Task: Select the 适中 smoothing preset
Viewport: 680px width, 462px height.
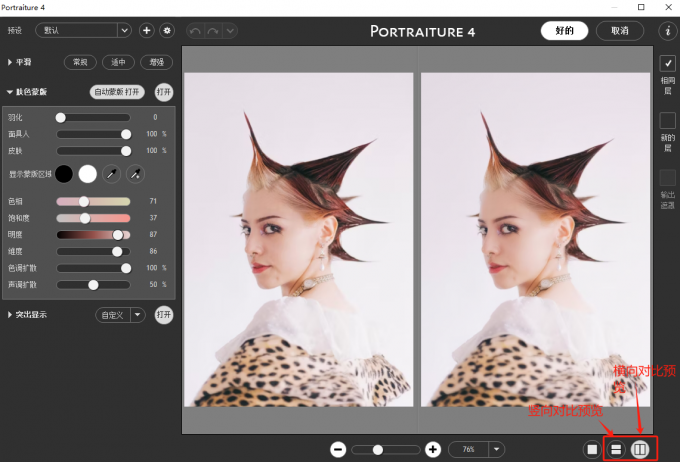Action: point(118,62)
